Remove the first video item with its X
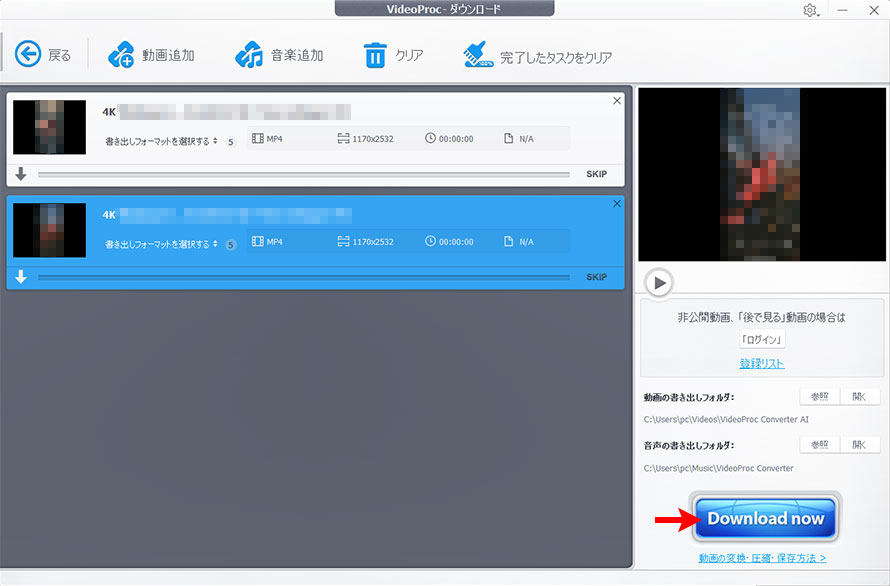The width and height of the screenshot is (890, 586). (617, 101)
